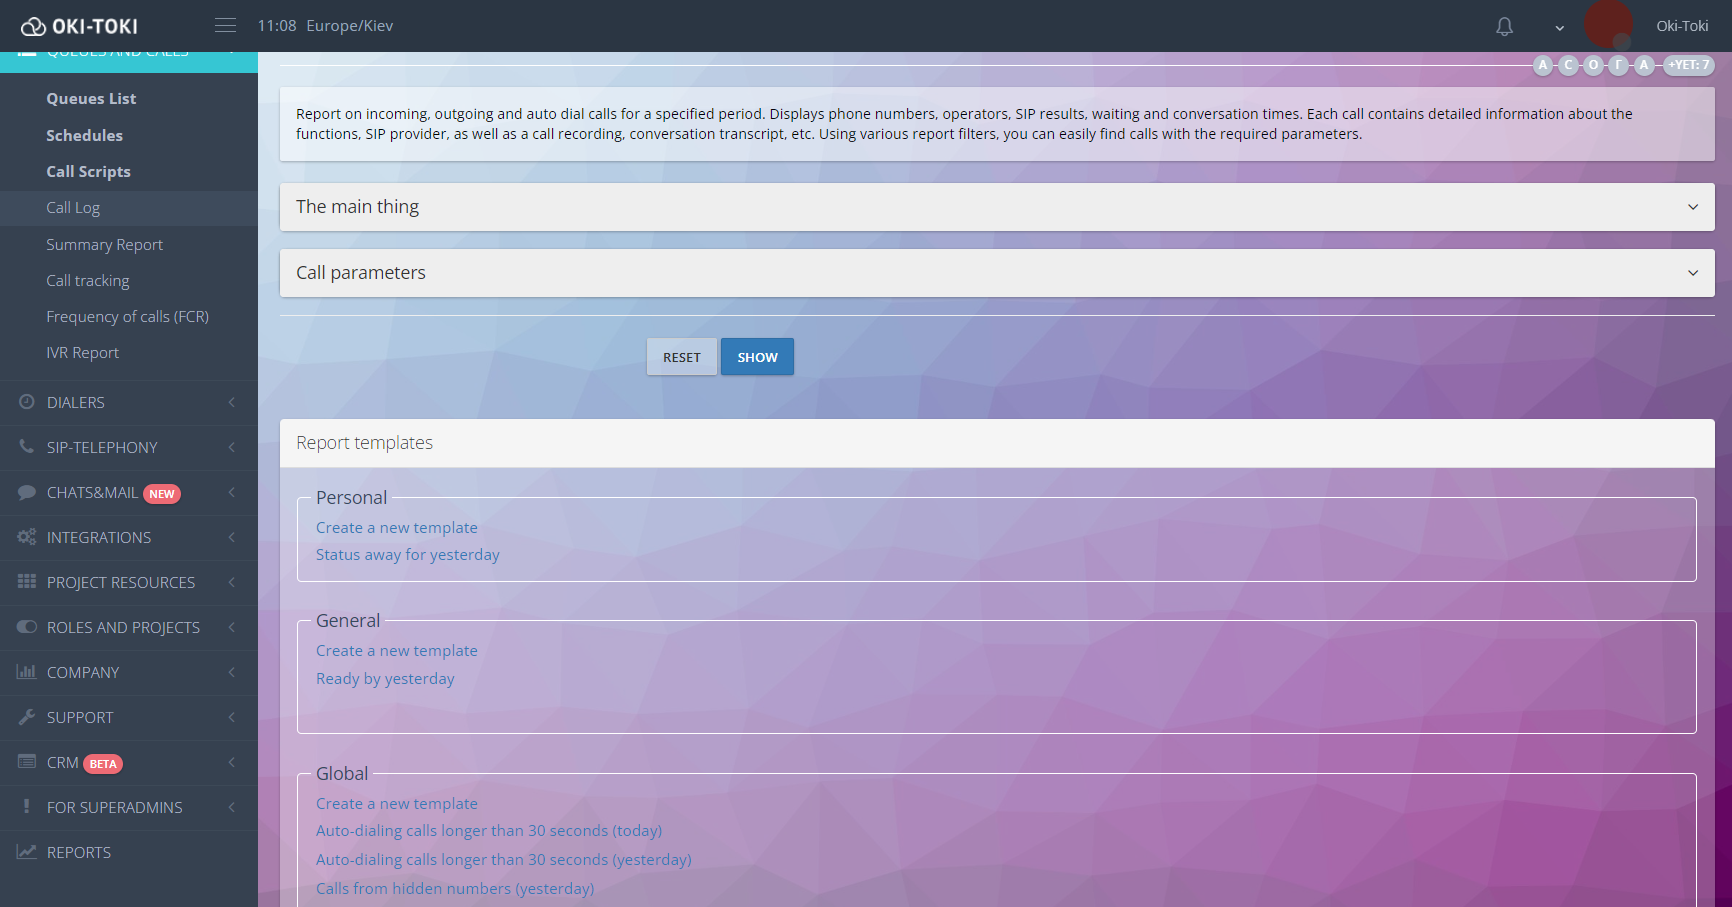Image resolution: width=1732 pixels, height=907 pixels.
Task: Open the notifications bell
Action: point(1504,26)
